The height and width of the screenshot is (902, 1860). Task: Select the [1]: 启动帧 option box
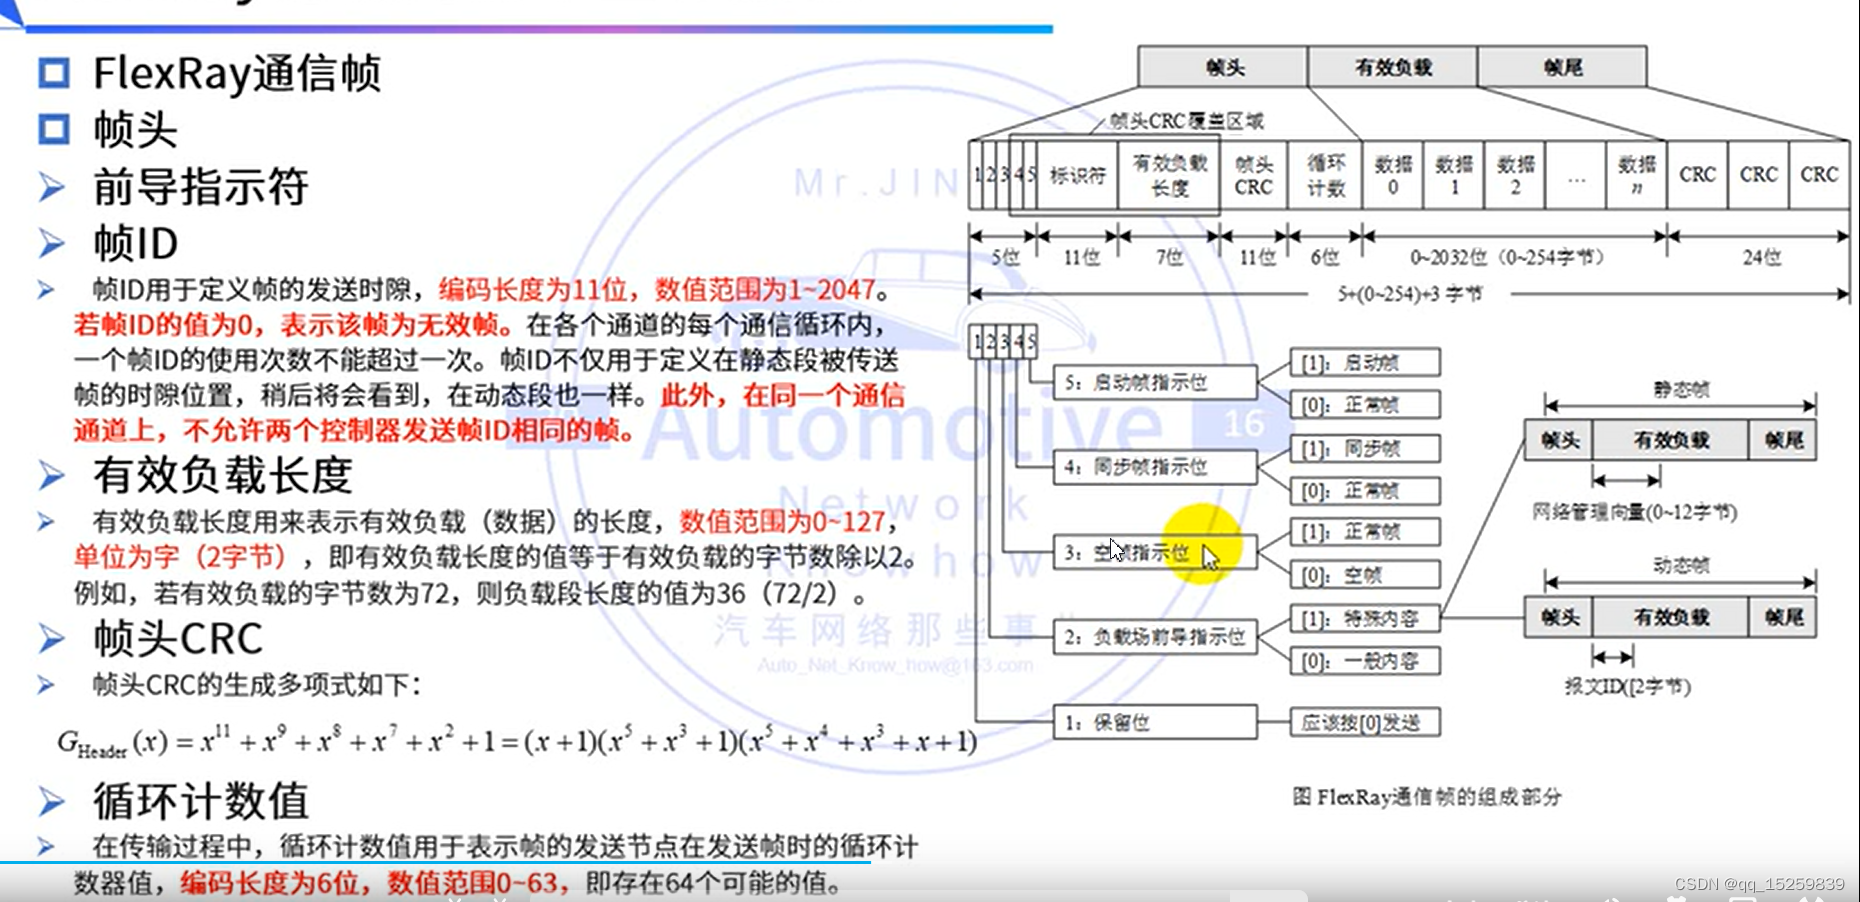(1363, 362)
